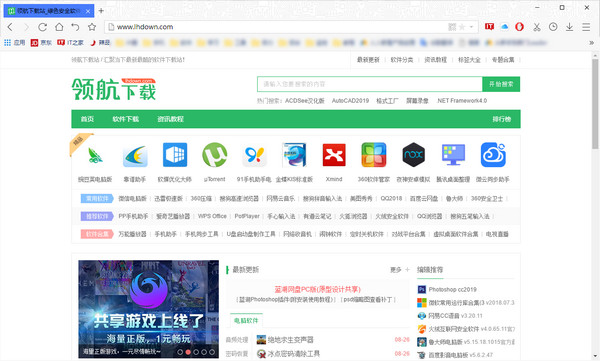Bookmark page with toolbar star icon

click(x=92, y=27)
